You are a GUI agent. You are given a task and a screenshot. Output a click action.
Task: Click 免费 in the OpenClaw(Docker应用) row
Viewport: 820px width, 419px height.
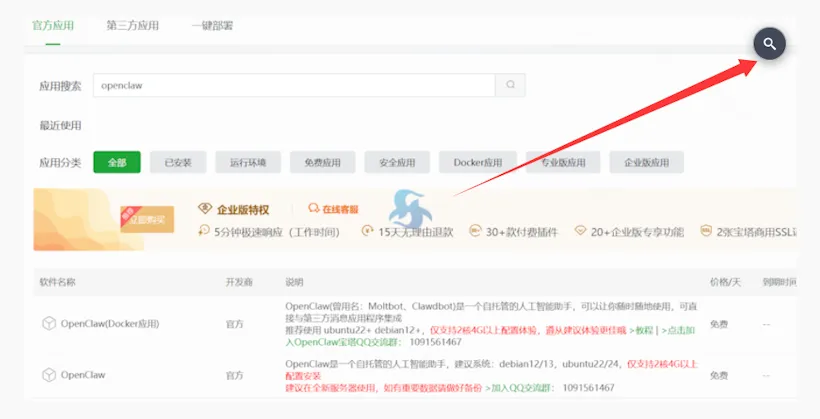[719, 324]
